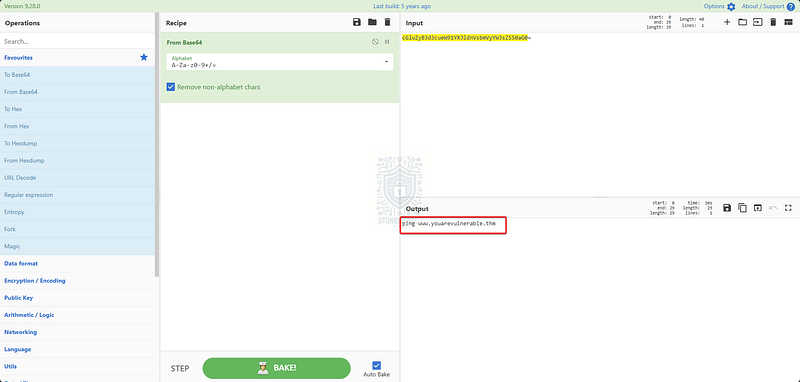
Task: Select Fork operation
Action: [78, 229]
